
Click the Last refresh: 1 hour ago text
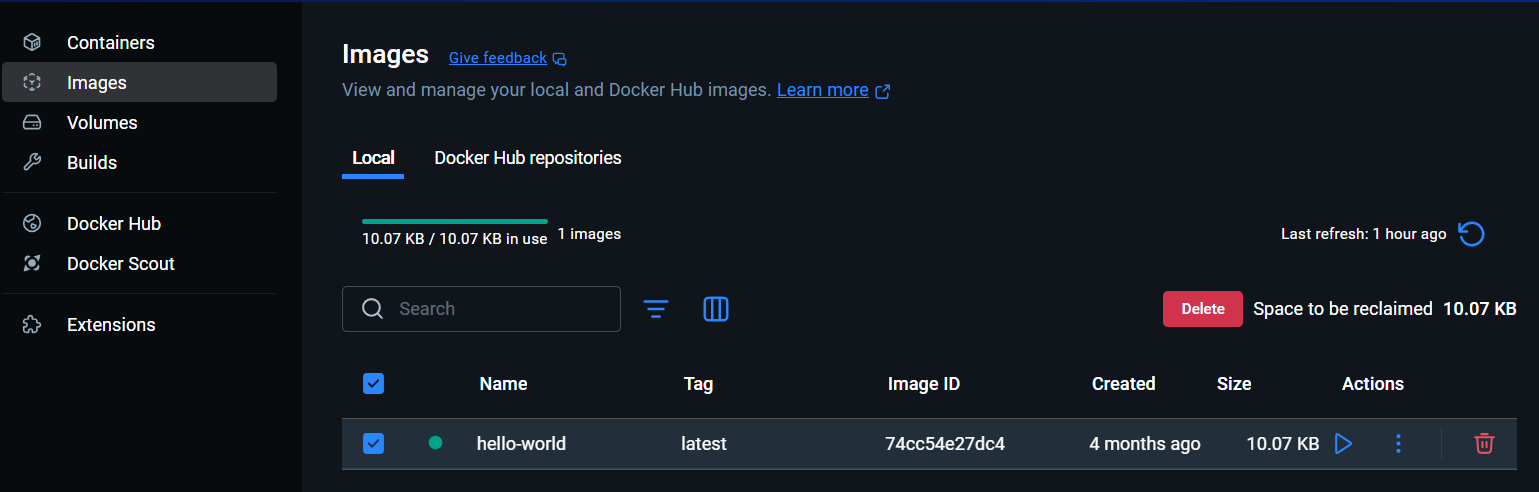click(x=1364, y=234)
